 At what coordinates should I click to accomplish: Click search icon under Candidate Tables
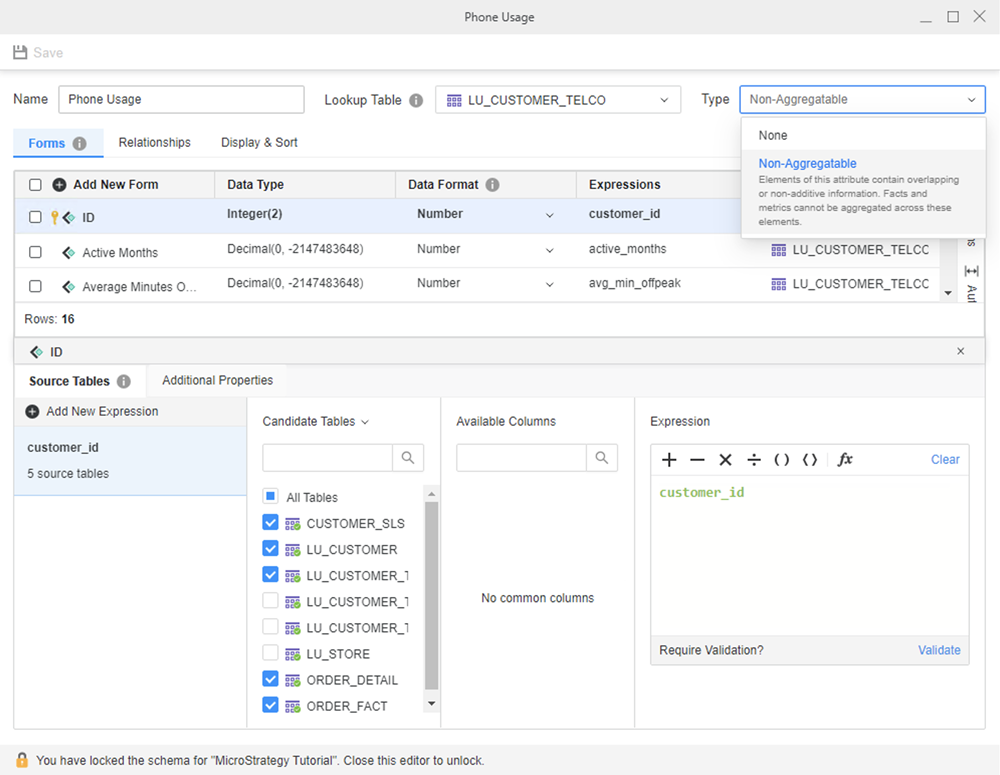tap(408, 458)
